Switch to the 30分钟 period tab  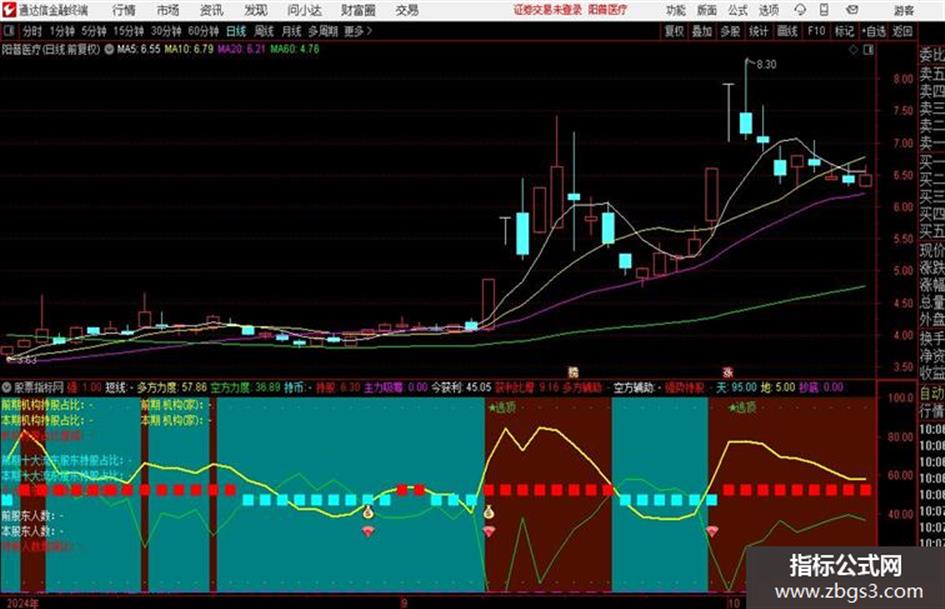166,31
